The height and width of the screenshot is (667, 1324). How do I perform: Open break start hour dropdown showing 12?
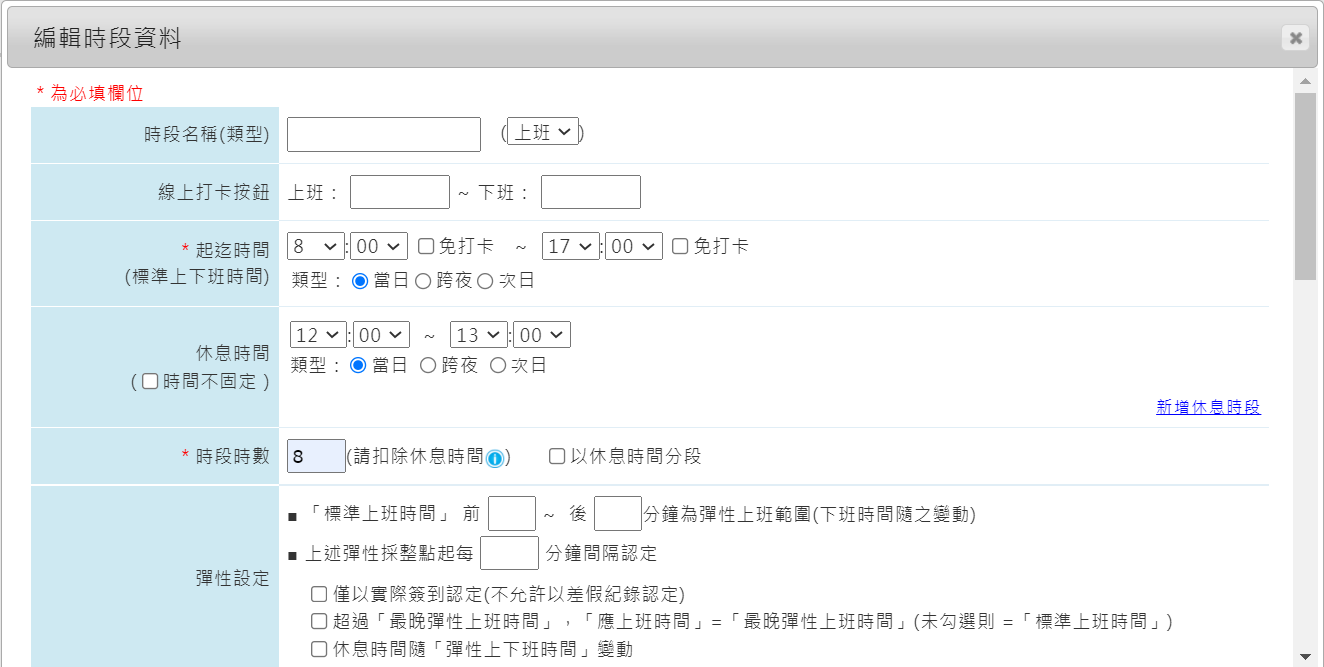tap(318, 335)
